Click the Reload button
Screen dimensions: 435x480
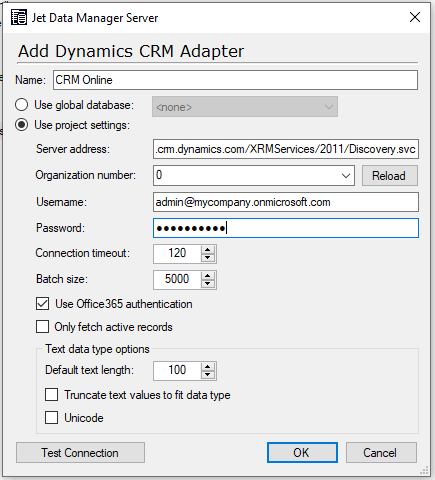coord(389,176)
